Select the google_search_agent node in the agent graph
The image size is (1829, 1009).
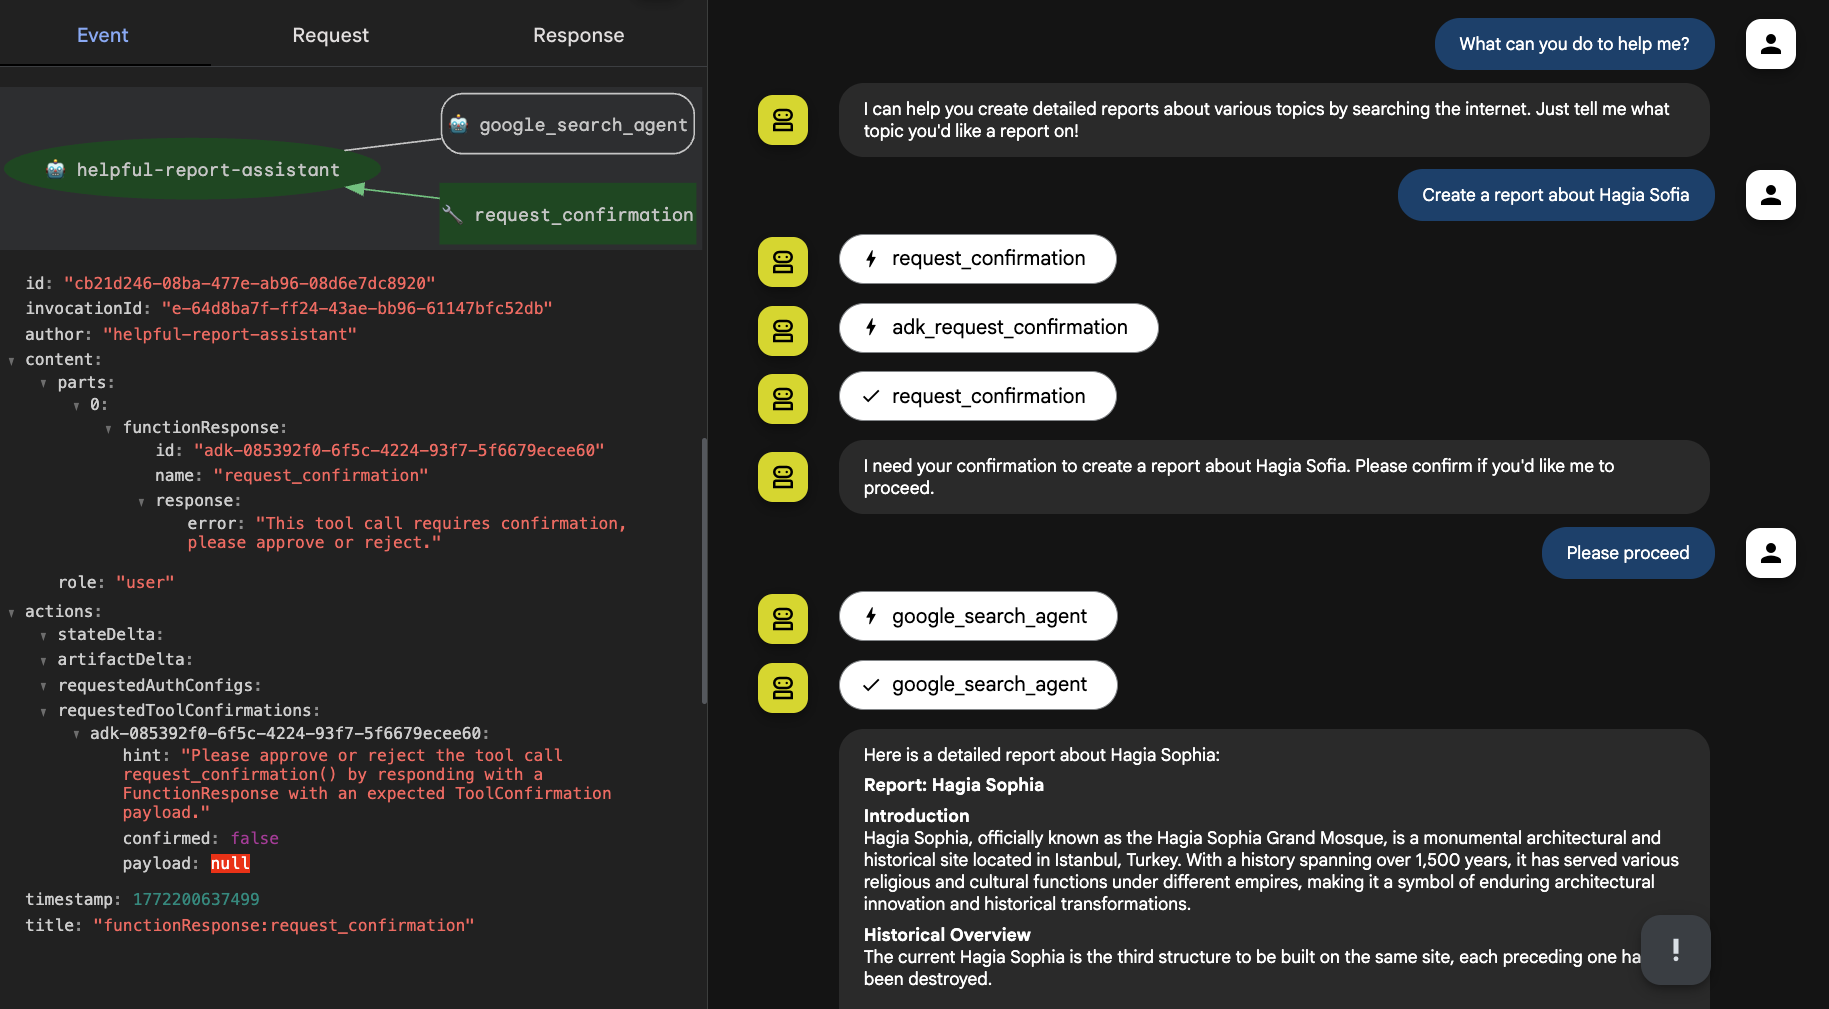(x=567, y=124)
